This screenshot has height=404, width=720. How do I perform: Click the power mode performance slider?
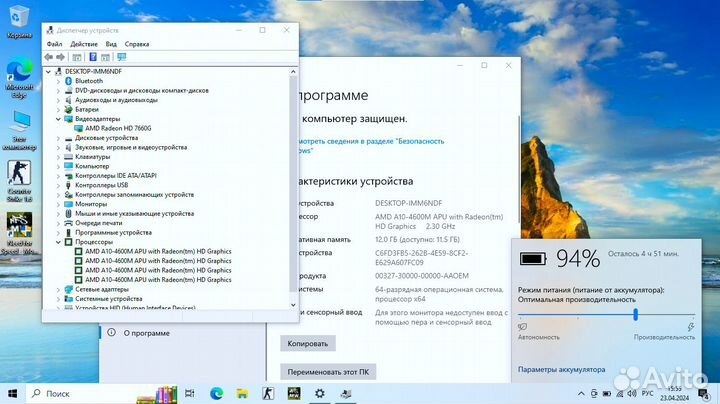pyautogui.click(x=635, y=313)
